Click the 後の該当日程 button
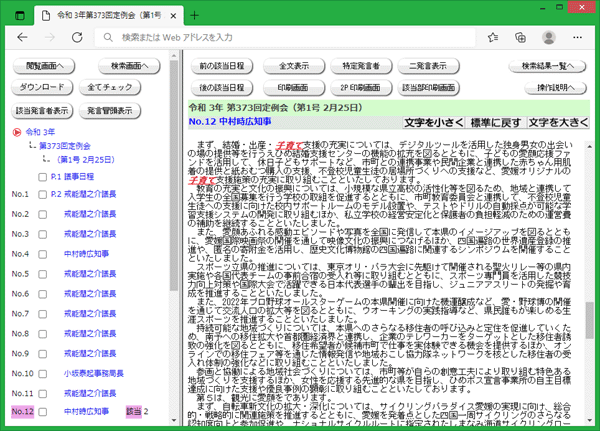This screenshot has height=431, width=600. (222, 88)
